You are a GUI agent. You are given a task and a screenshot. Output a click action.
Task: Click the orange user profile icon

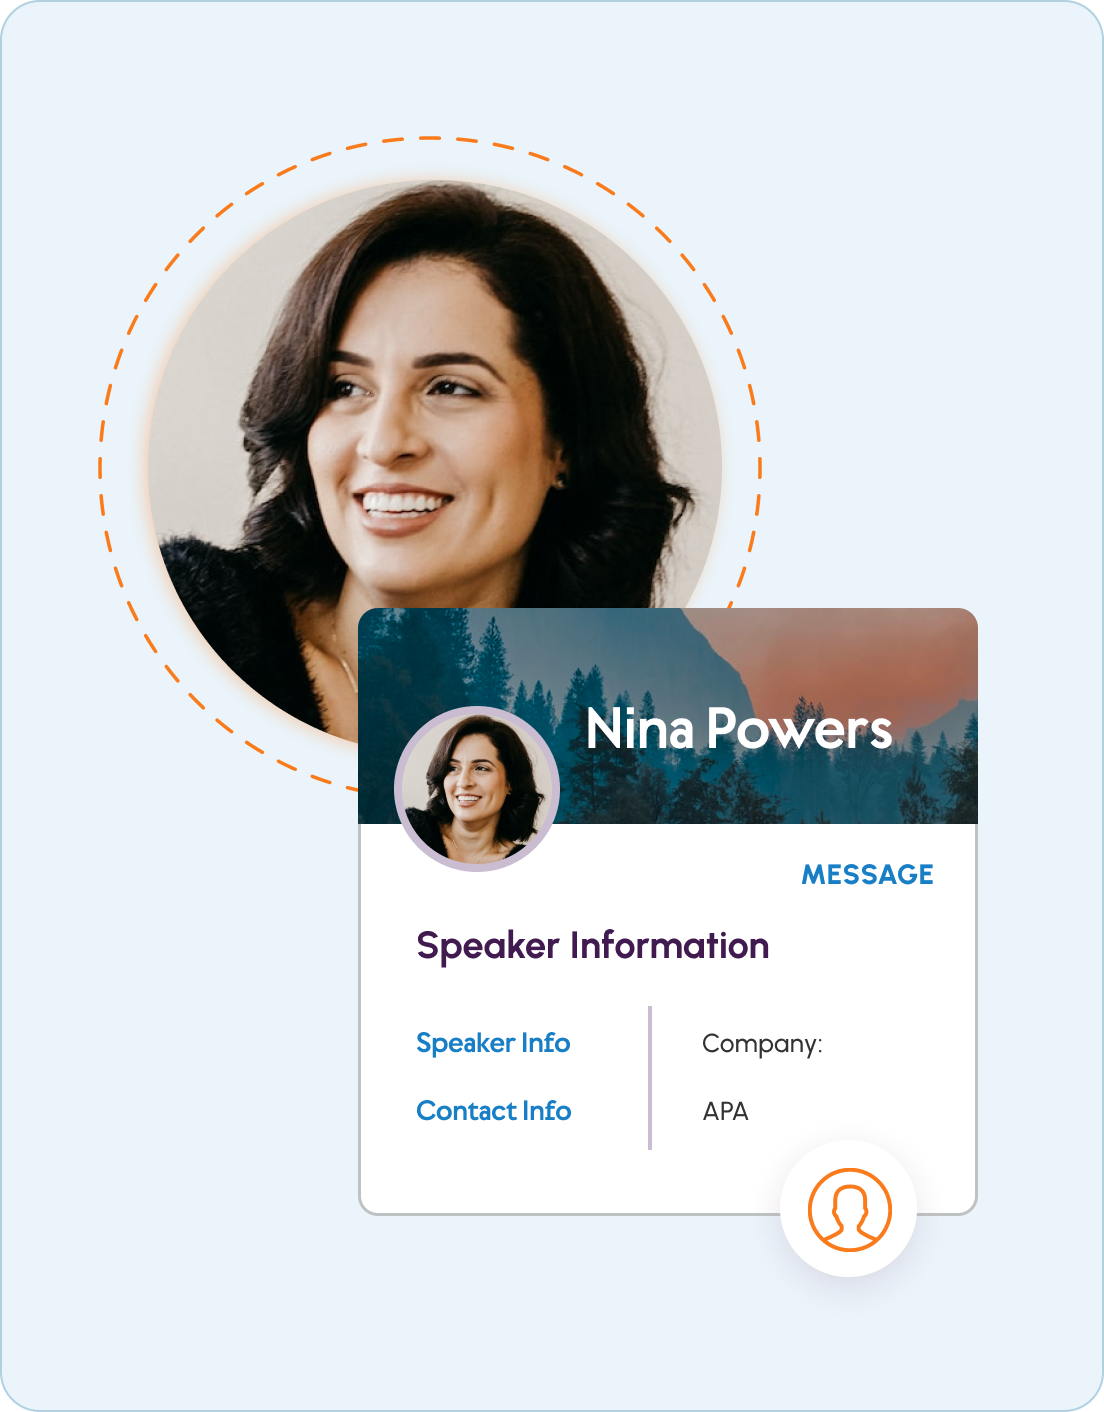[849, 1209]
